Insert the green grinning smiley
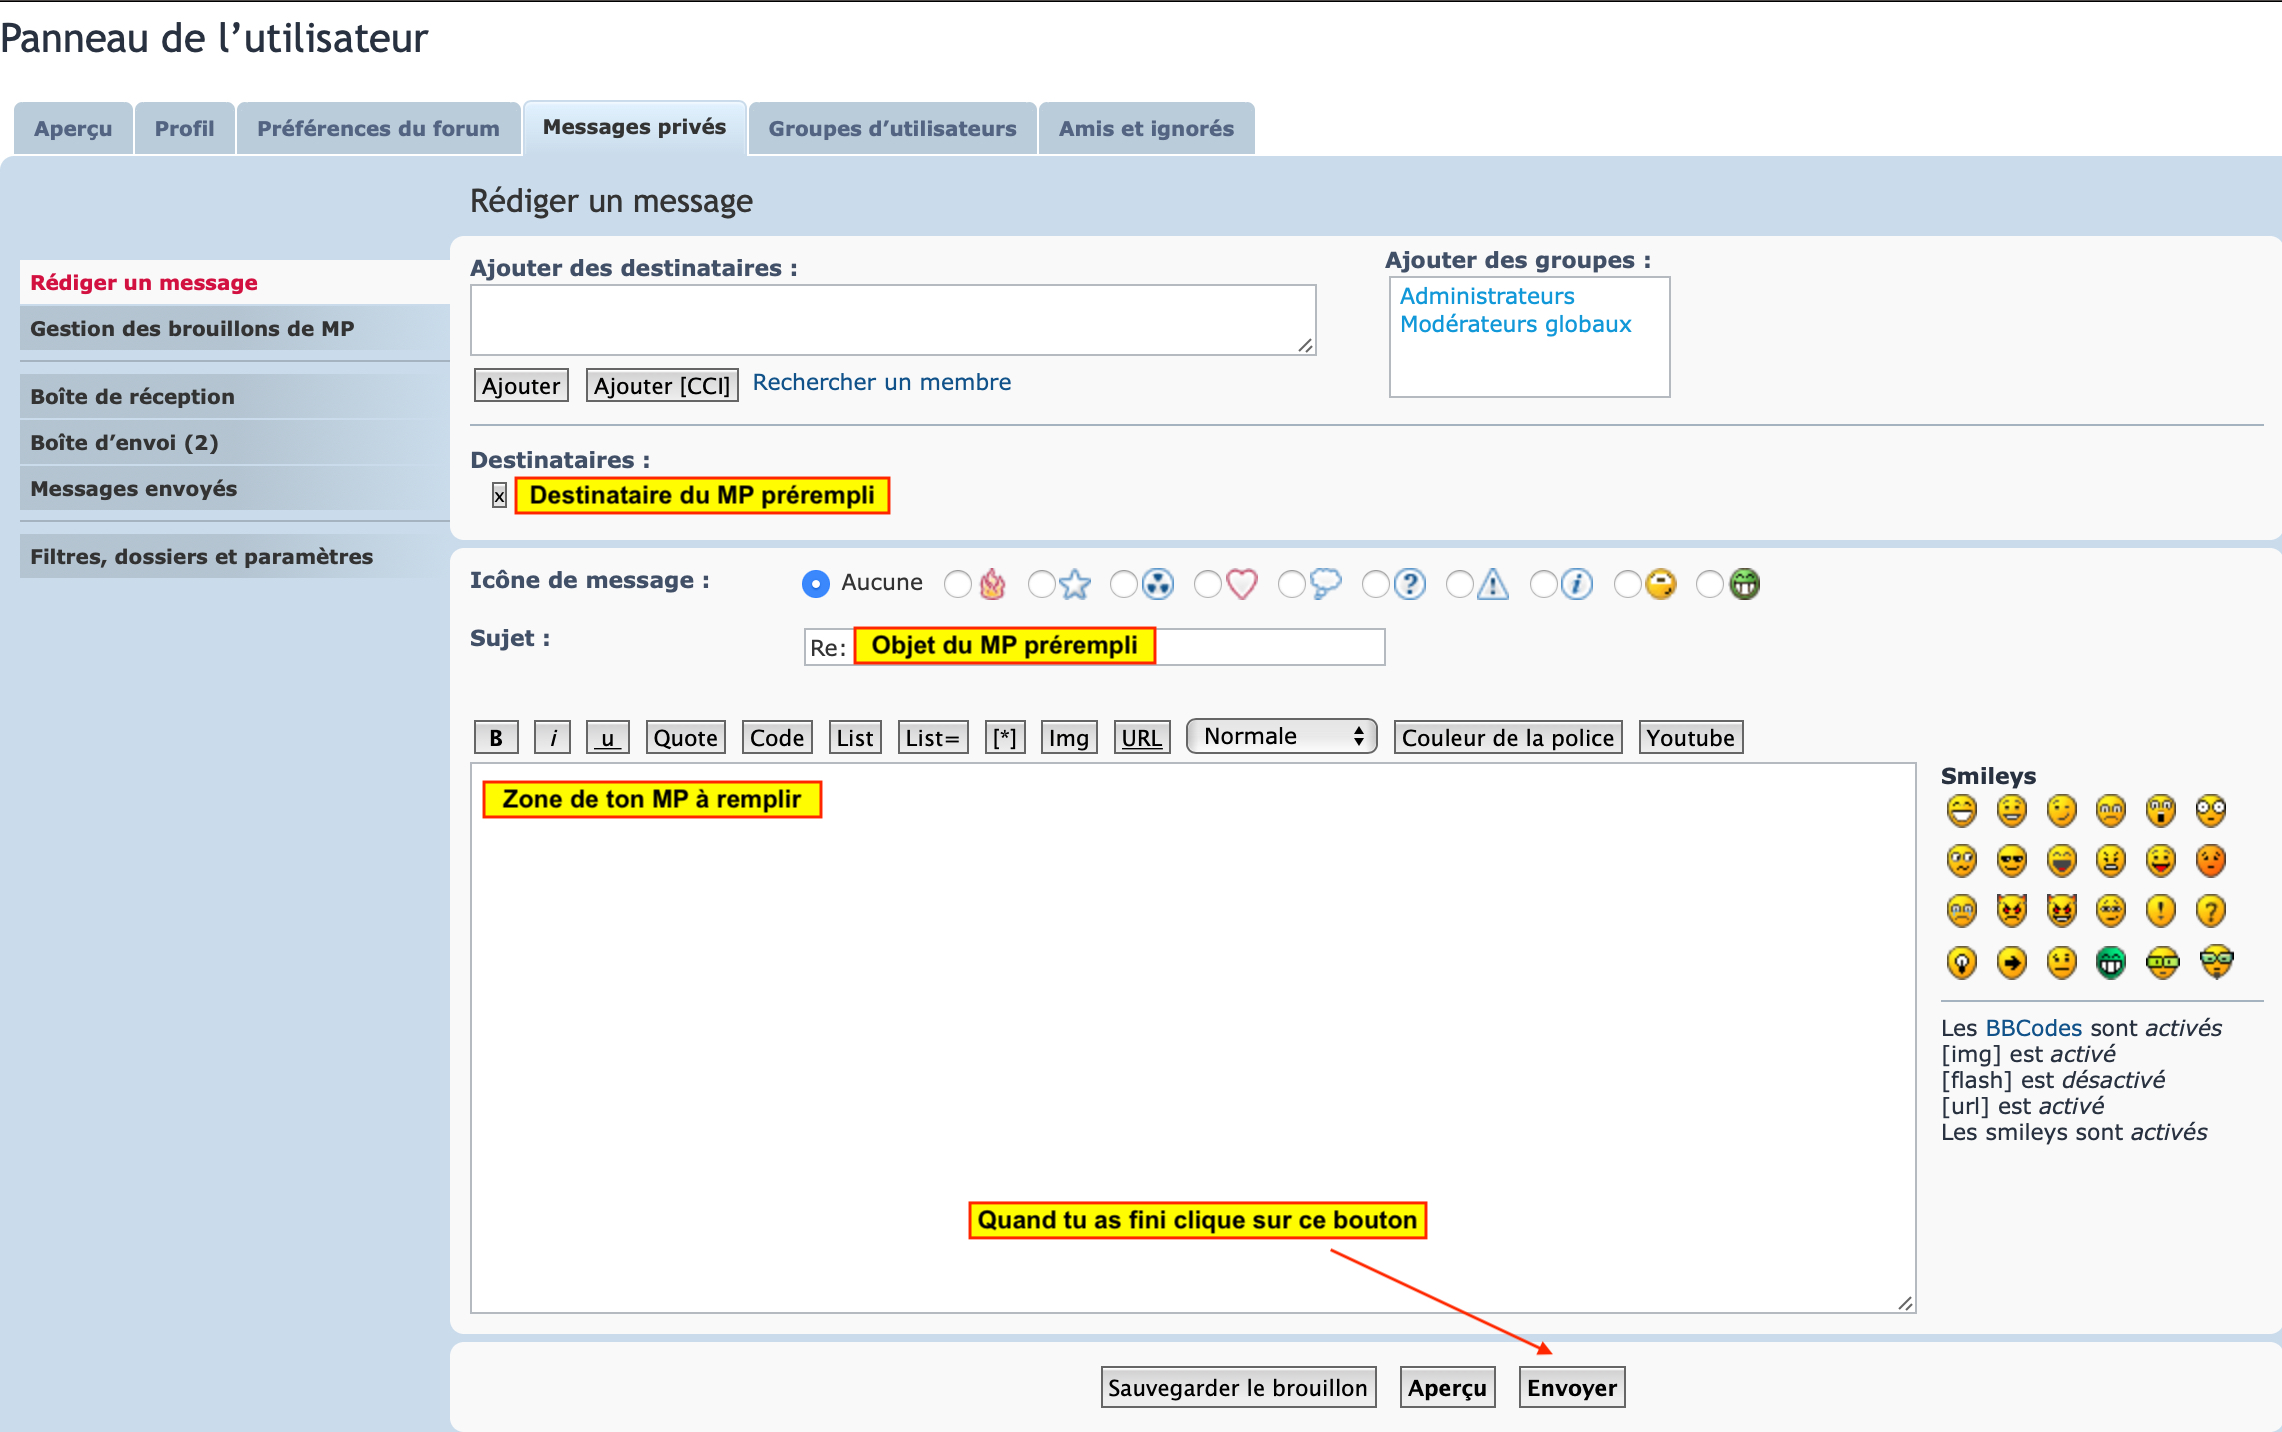2282x1432 pixels. (2110, 962)
